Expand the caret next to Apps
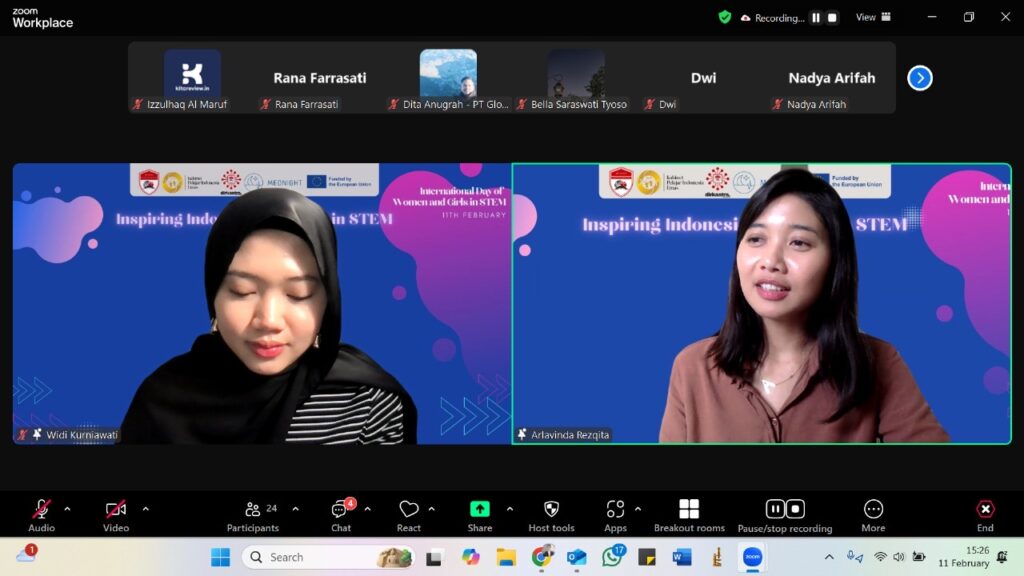Image resolution: width=1024 pixels, height=576 pixels. pyautogui.click(x=638, y=509)
